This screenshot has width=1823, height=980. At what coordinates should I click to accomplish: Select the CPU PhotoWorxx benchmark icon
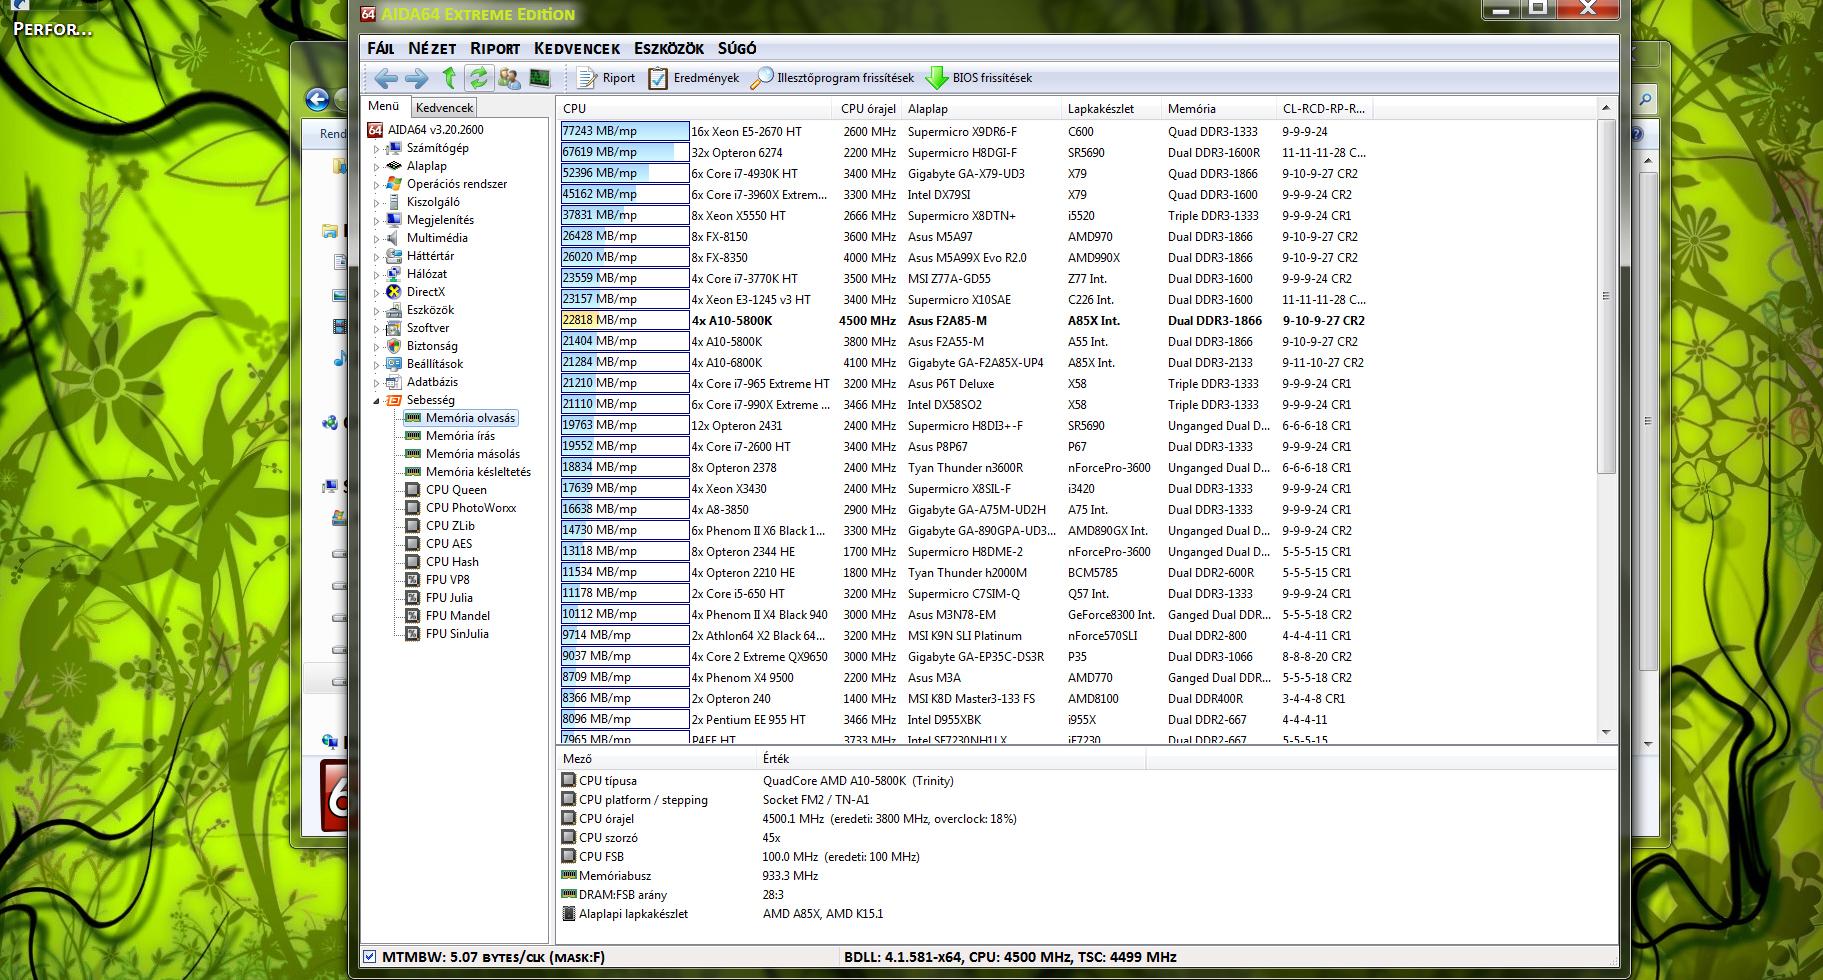(x=412, y=508)
